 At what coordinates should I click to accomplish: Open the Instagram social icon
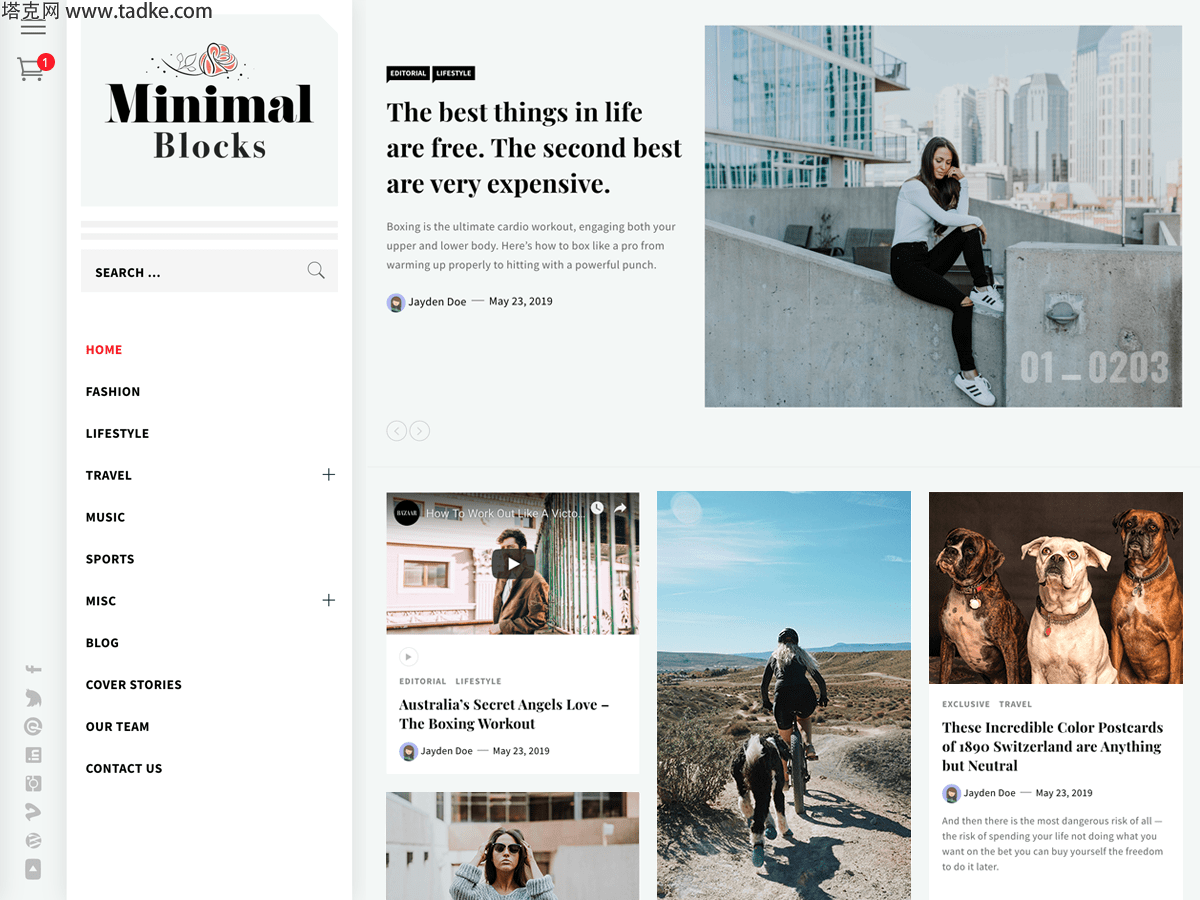coord(33,784)
